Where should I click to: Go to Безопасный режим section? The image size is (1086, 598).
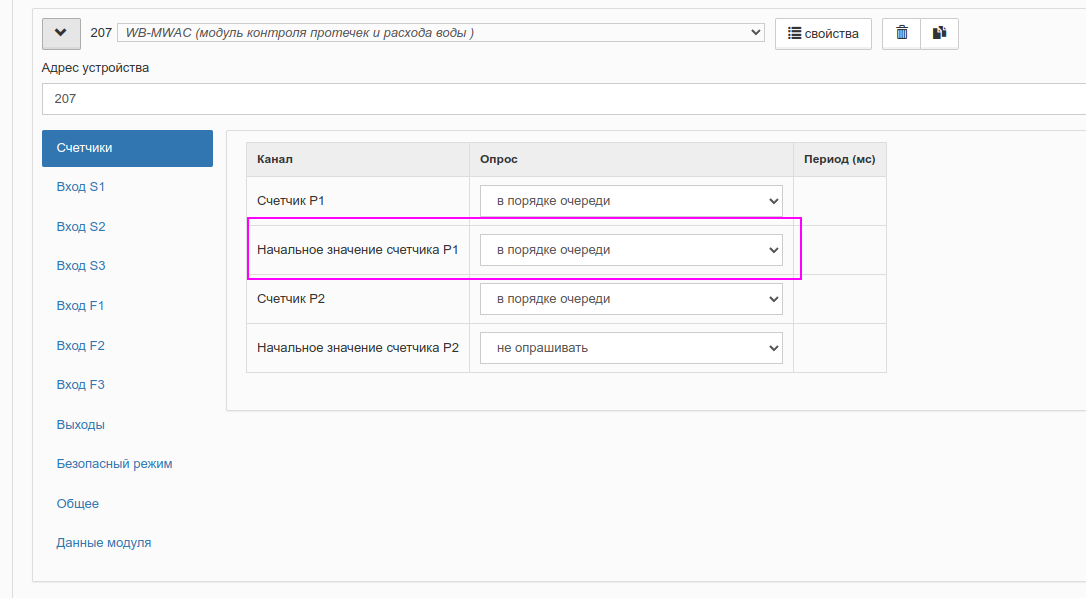click(x=114, y=464)
